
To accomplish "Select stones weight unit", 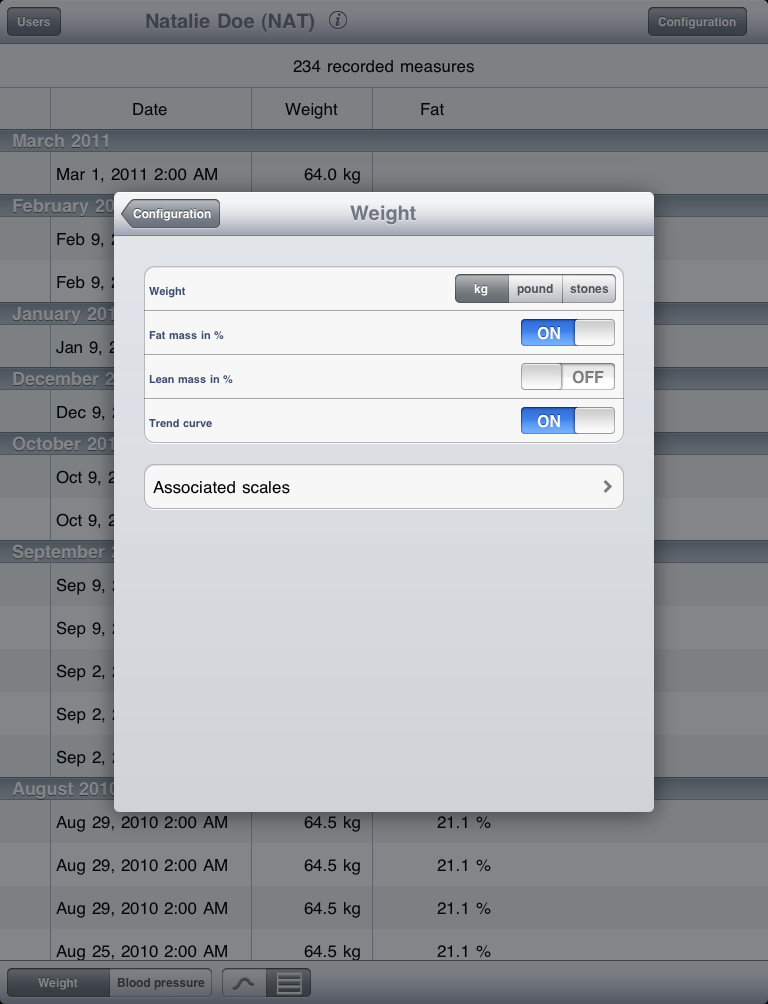I will click(589, 289).
